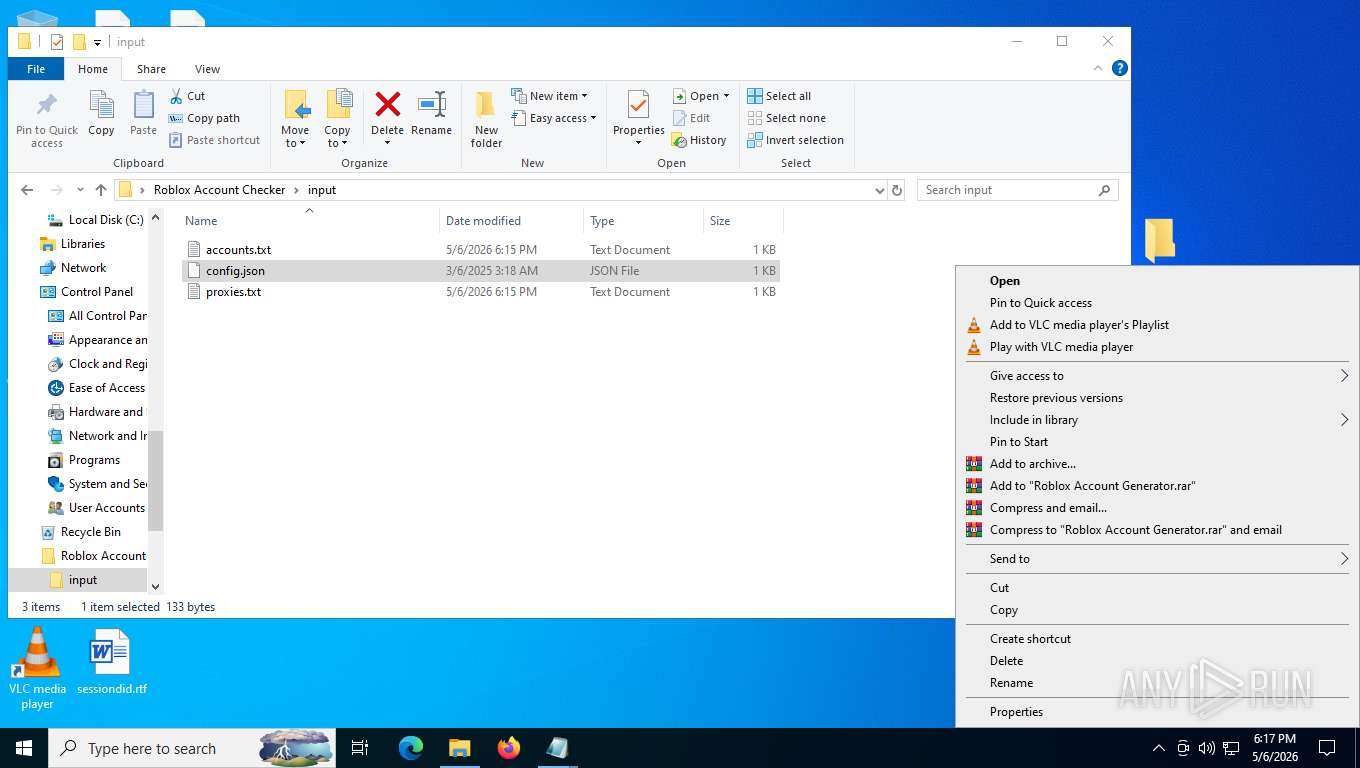Launch Firefox from the taskbar
This screenshot has height=768, width=1360.
click(509, 747)
